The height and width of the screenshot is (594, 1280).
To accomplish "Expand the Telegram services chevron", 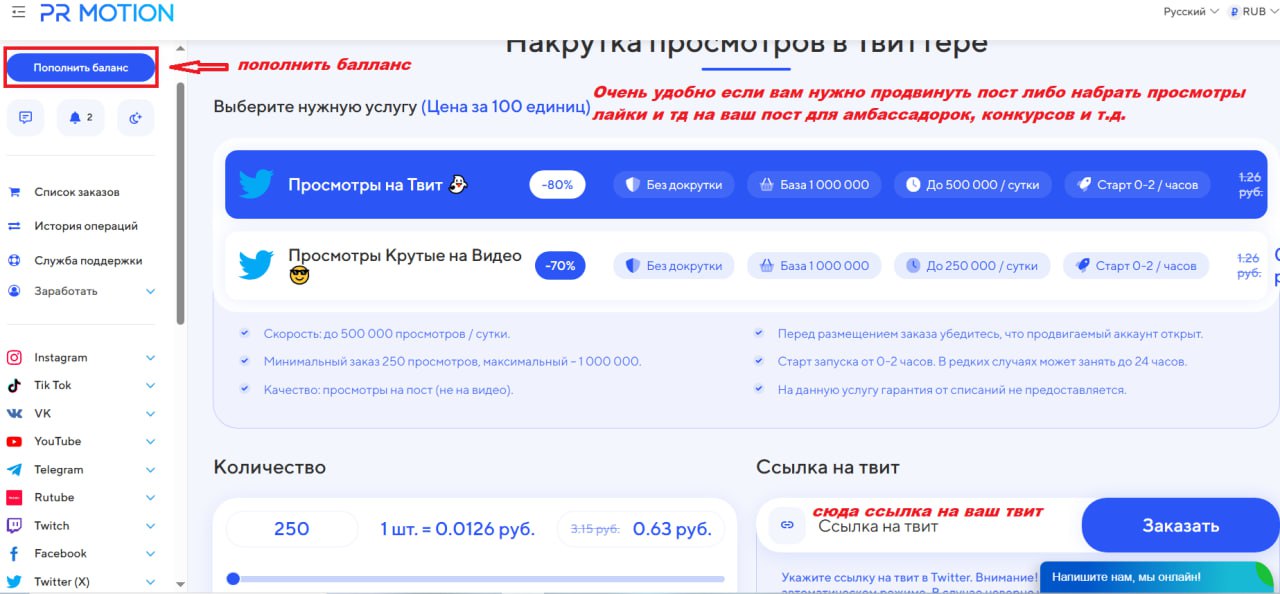I will click(x=151, y=469).
